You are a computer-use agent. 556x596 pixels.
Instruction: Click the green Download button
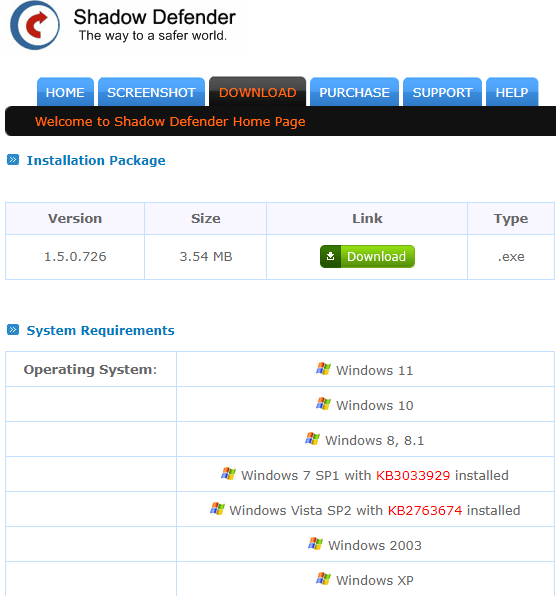coord(367,257)
